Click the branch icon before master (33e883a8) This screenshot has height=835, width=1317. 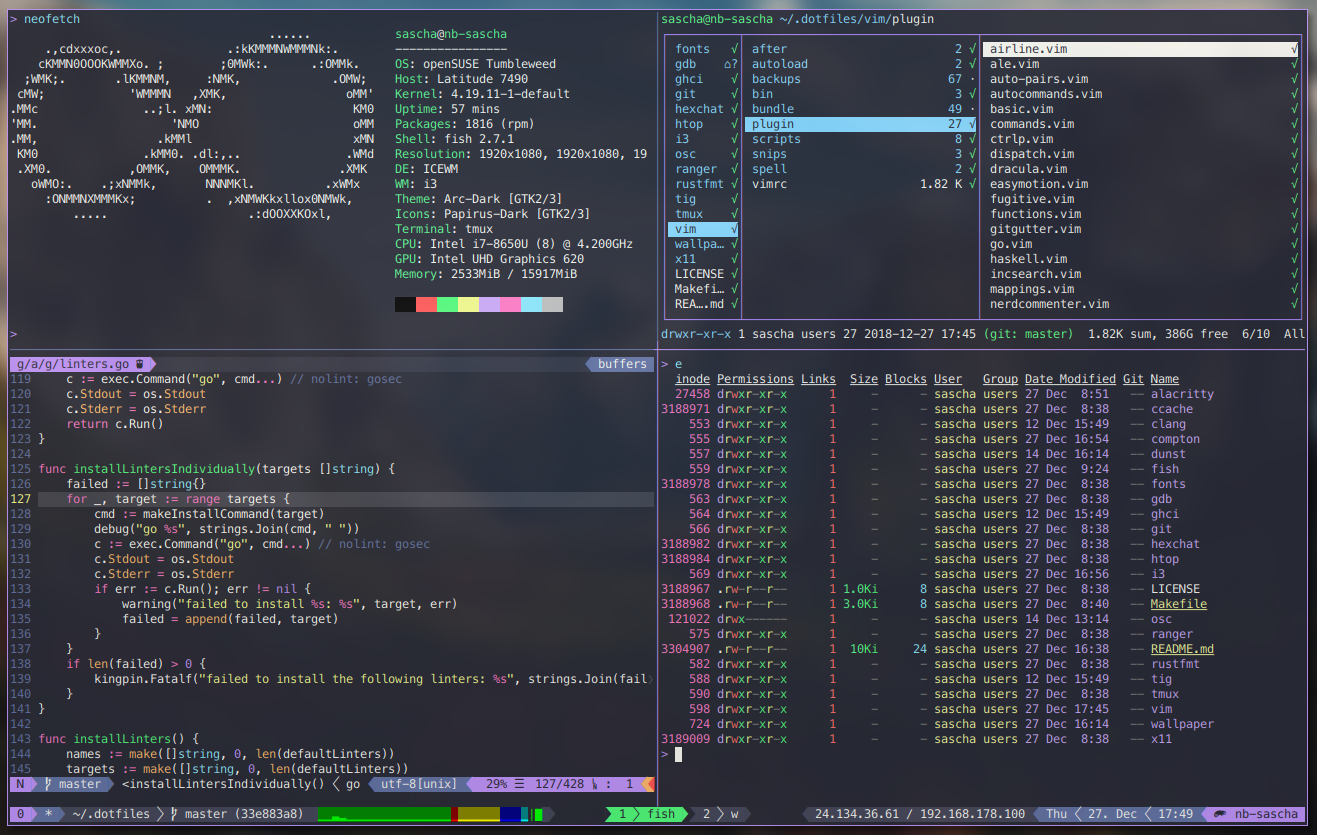pyautogui.click(x=174, y=814)
